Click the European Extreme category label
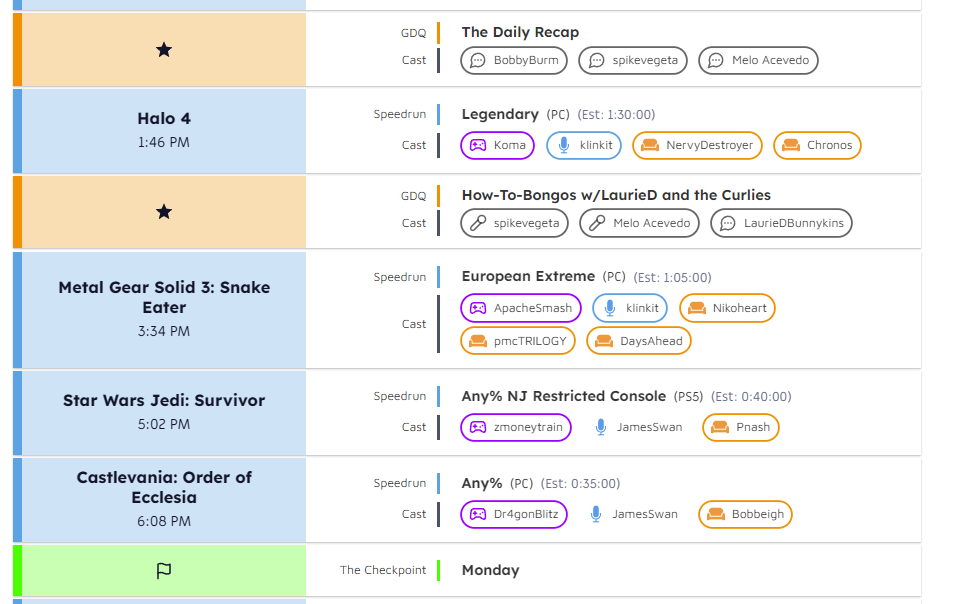This screenshot has height=604, width=960. (x=528, y=277)
